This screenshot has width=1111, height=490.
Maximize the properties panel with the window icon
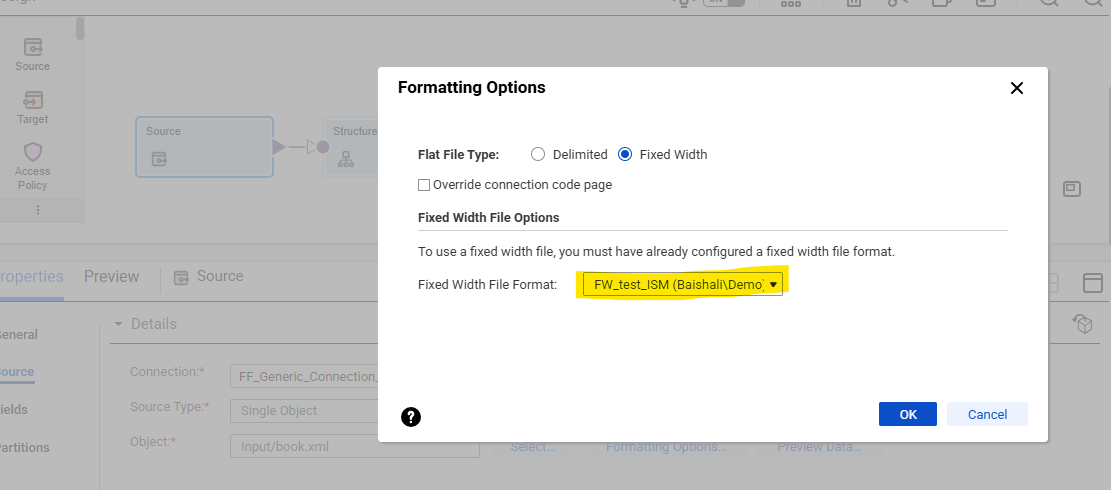pyautogui.click(x=1093, y=283)
